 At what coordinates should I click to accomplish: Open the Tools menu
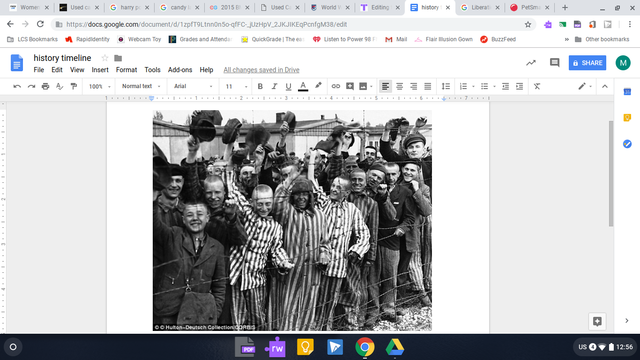click(x=152, y=70)
